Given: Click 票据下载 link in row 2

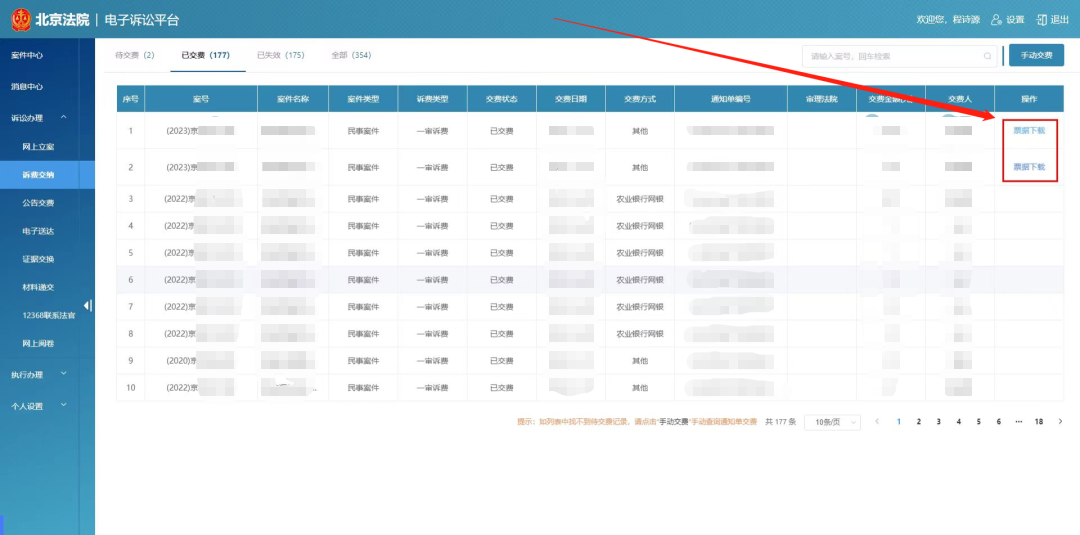Looking at the screenshot, I should click(x=1029, y=167).
